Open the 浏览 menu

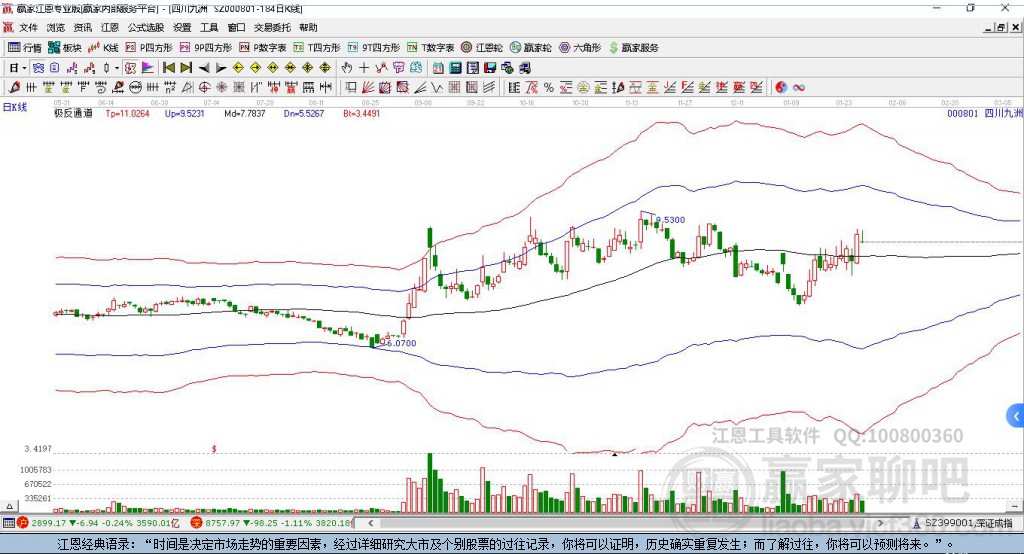[x=56, y=27]
